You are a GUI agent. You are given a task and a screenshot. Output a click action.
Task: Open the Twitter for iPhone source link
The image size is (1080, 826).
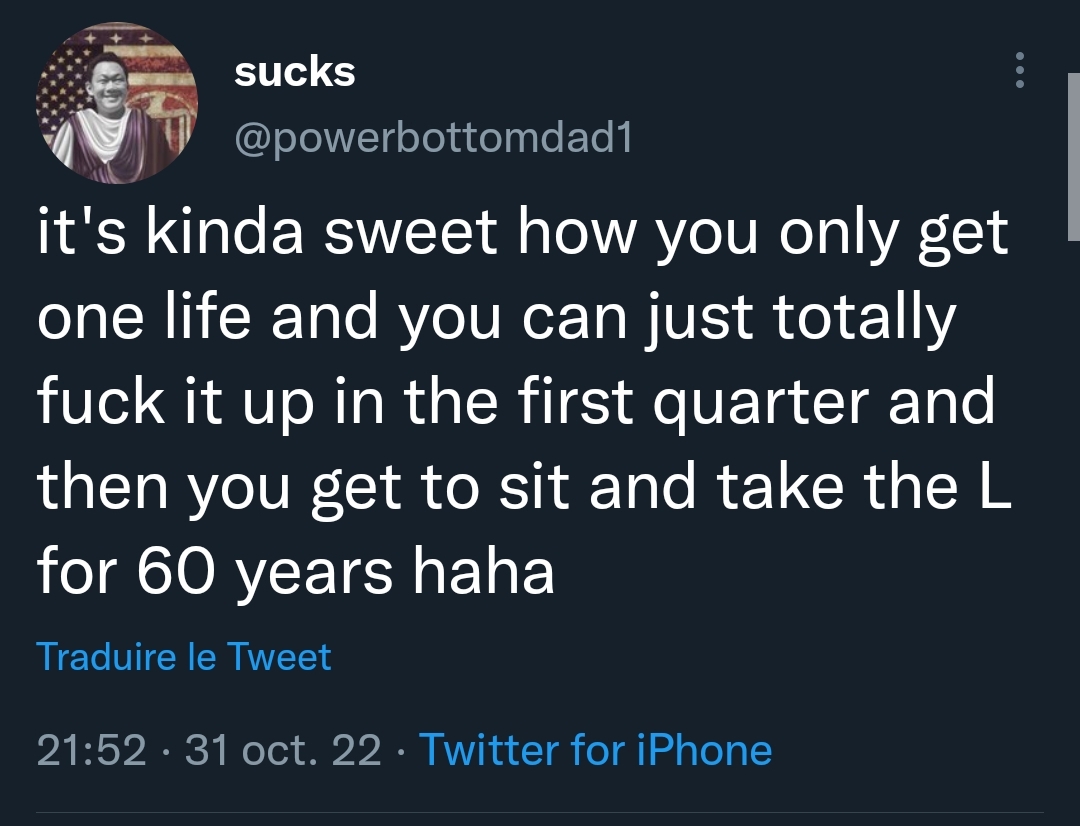[x=595, y=750]
